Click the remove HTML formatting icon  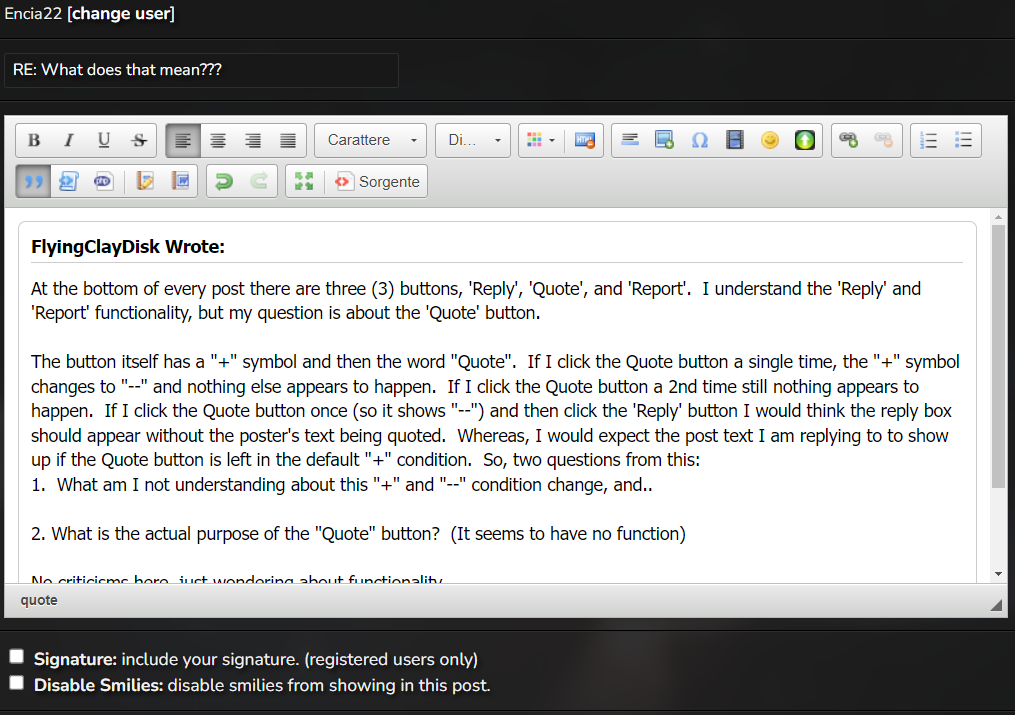[585, 140]
